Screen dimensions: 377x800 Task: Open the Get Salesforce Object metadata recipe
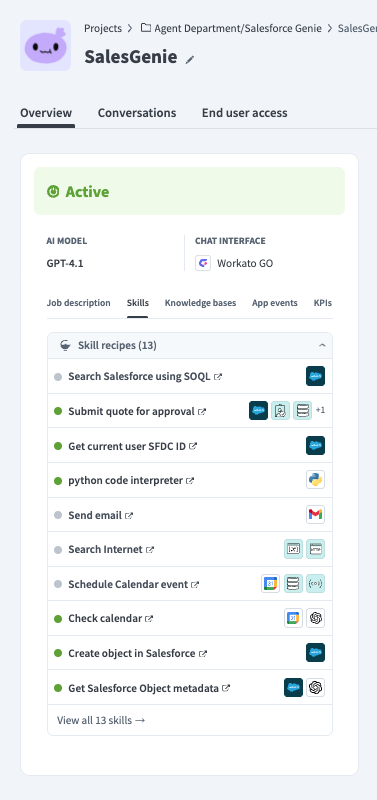pyautogui.click(x=143, y=688)
